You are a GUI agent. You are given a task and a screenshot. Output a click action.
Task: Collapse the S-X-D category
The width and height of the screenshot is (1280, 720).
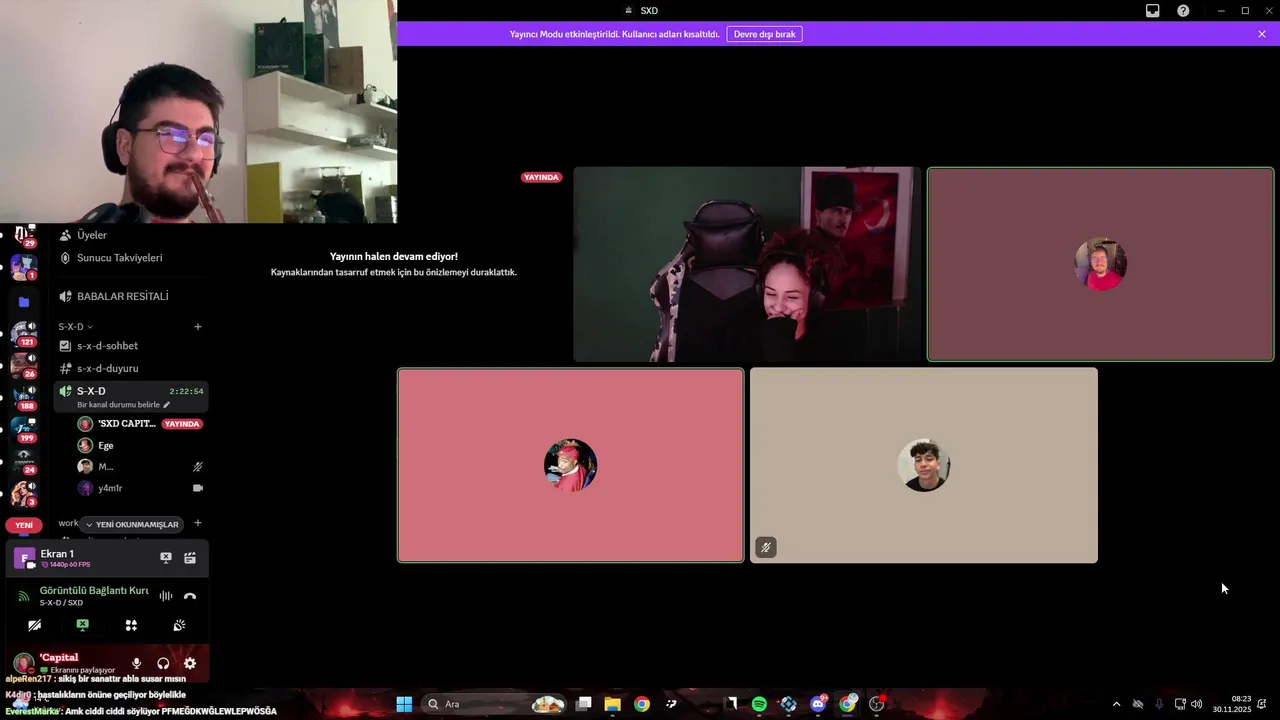click(x=75, y=327)
